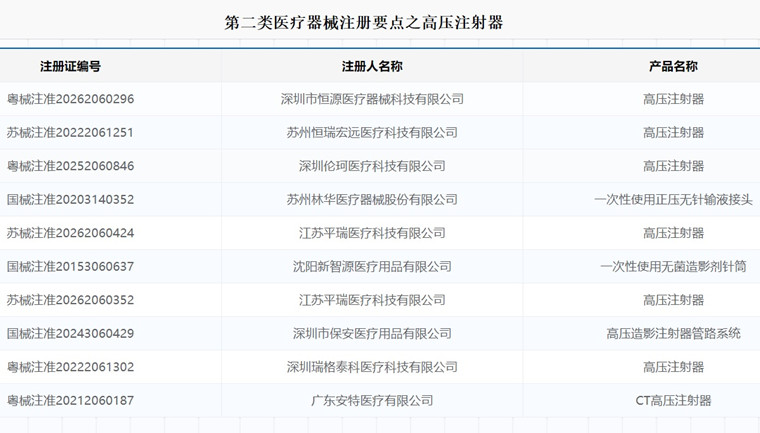Click registrant 广东安特医疗有限公司

point(372,400)
